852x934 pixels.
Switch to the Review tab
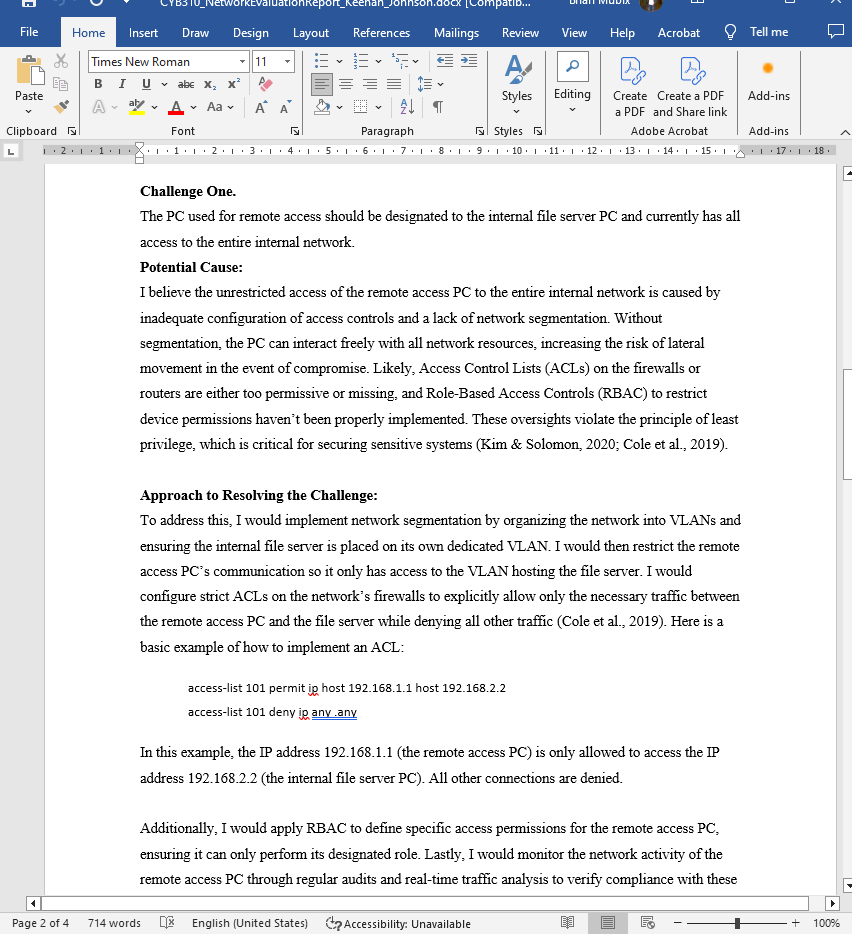520,33
